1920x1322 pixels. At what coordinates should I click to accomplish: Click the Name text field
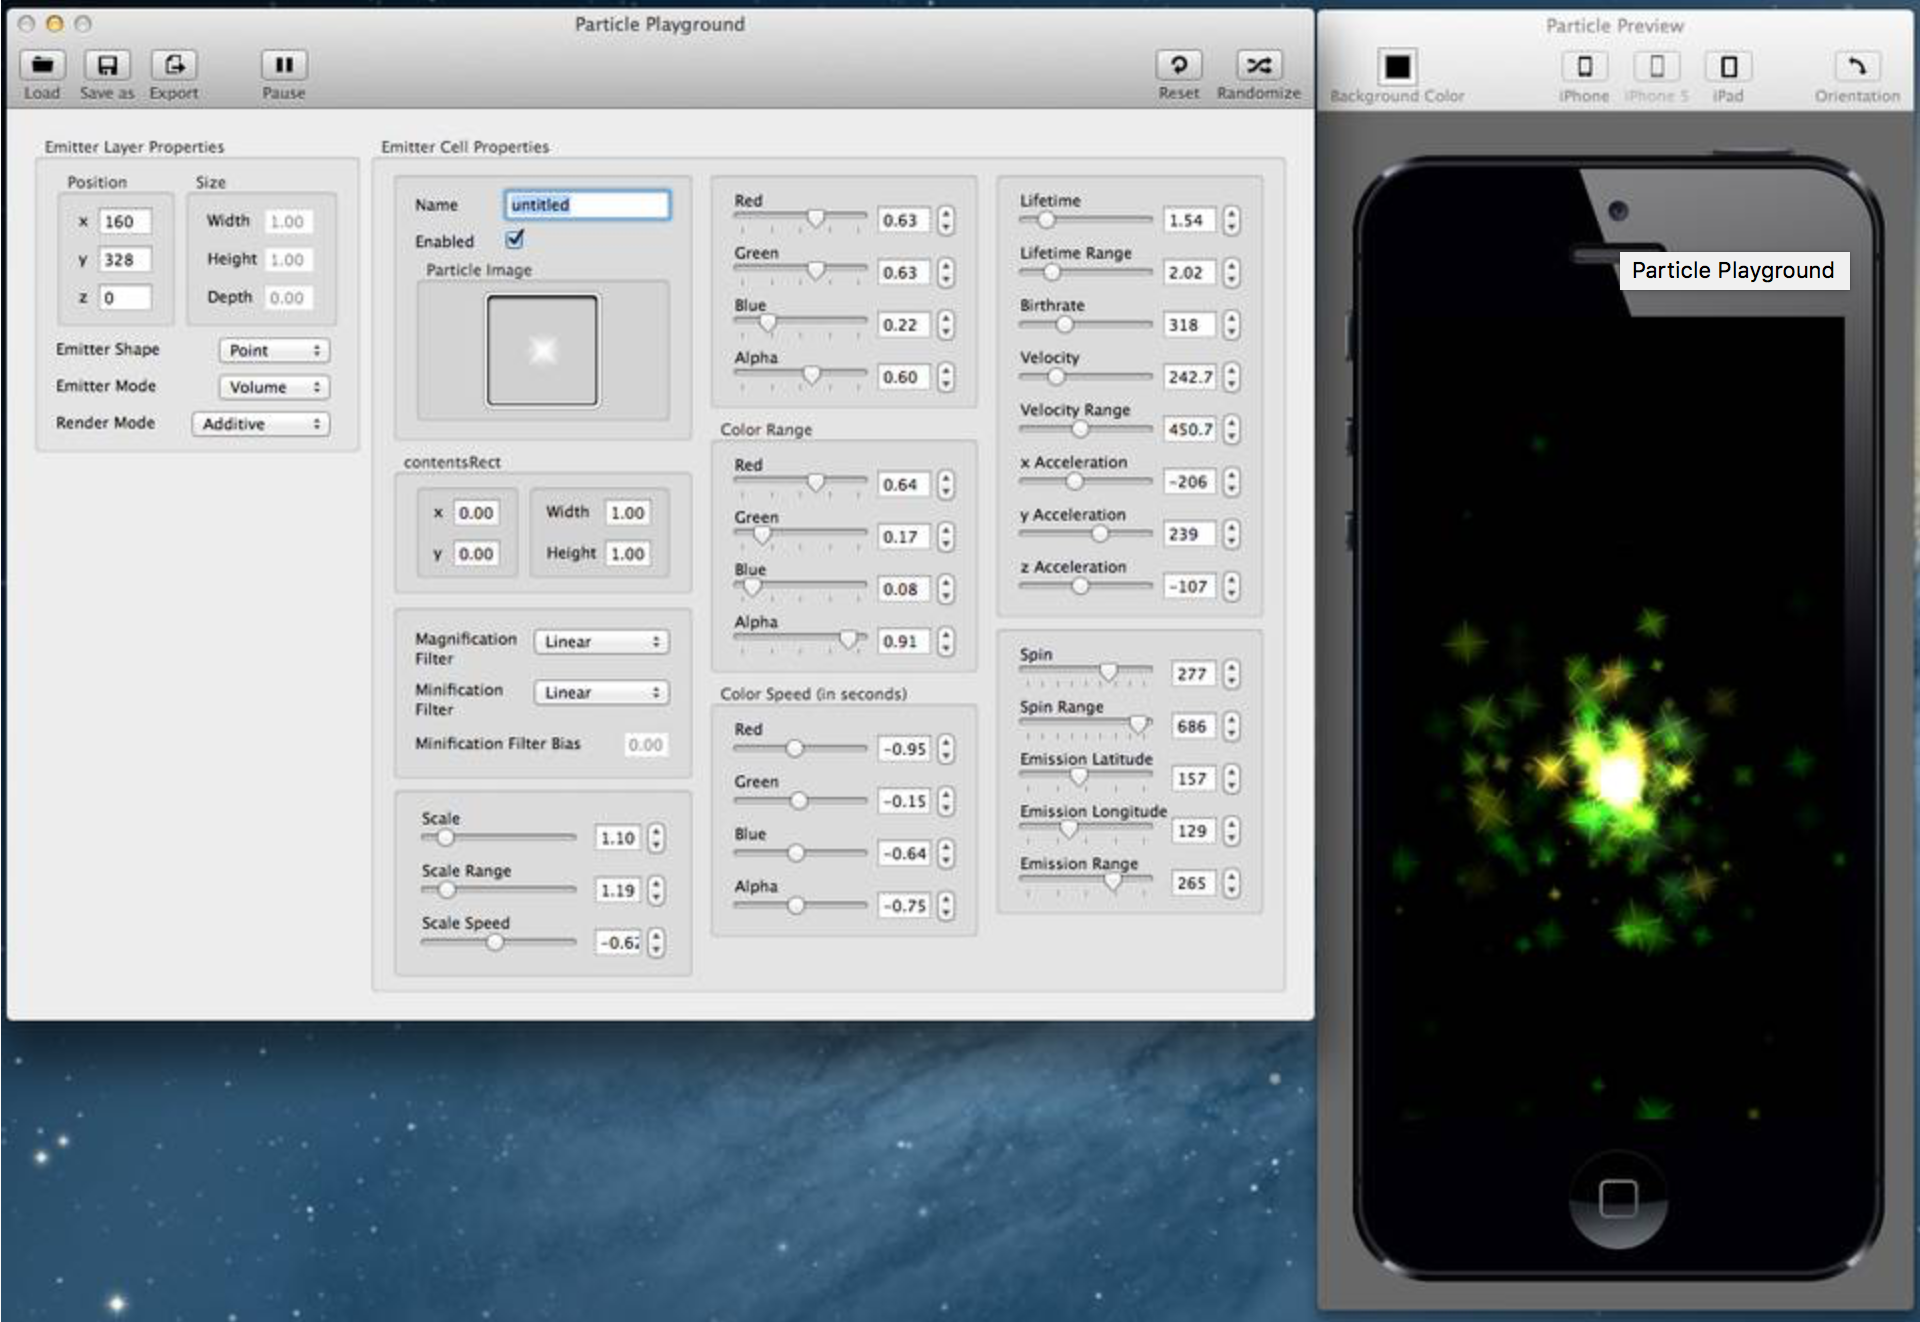coord(587,204)
